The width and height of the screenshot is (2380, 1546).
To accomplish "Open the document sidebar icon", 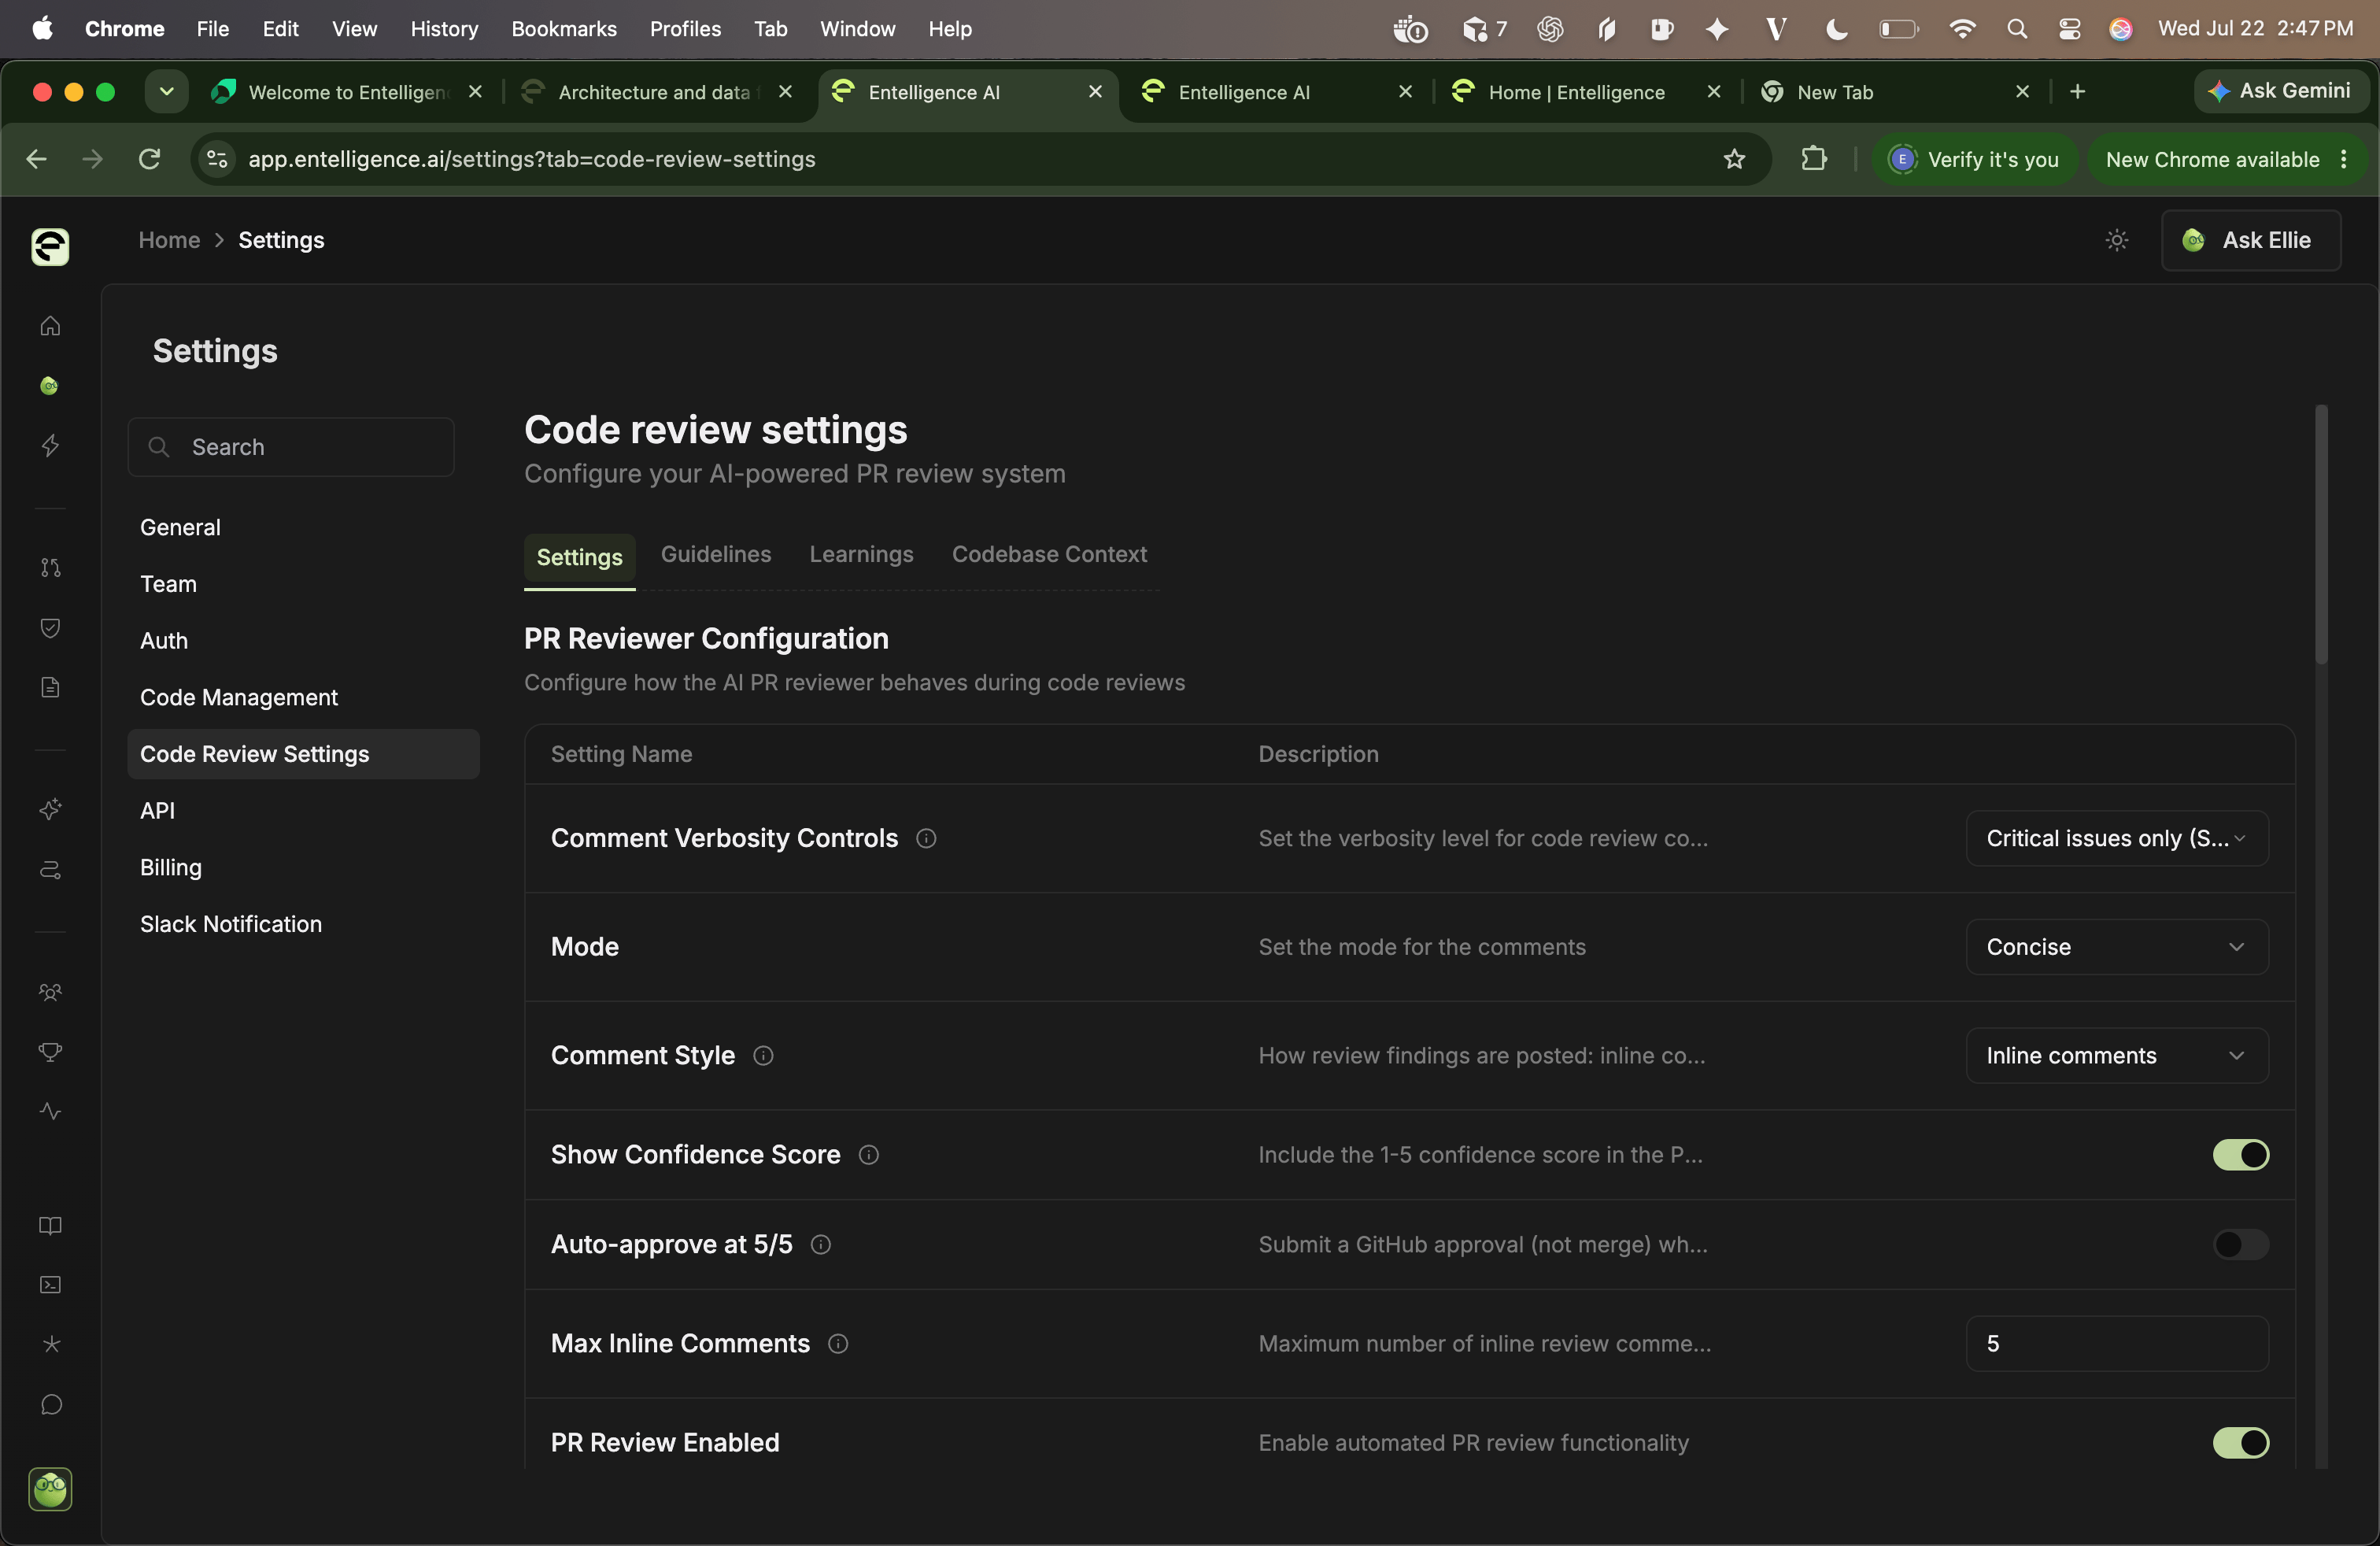I will pyautogui.click(x=50, y=687).
